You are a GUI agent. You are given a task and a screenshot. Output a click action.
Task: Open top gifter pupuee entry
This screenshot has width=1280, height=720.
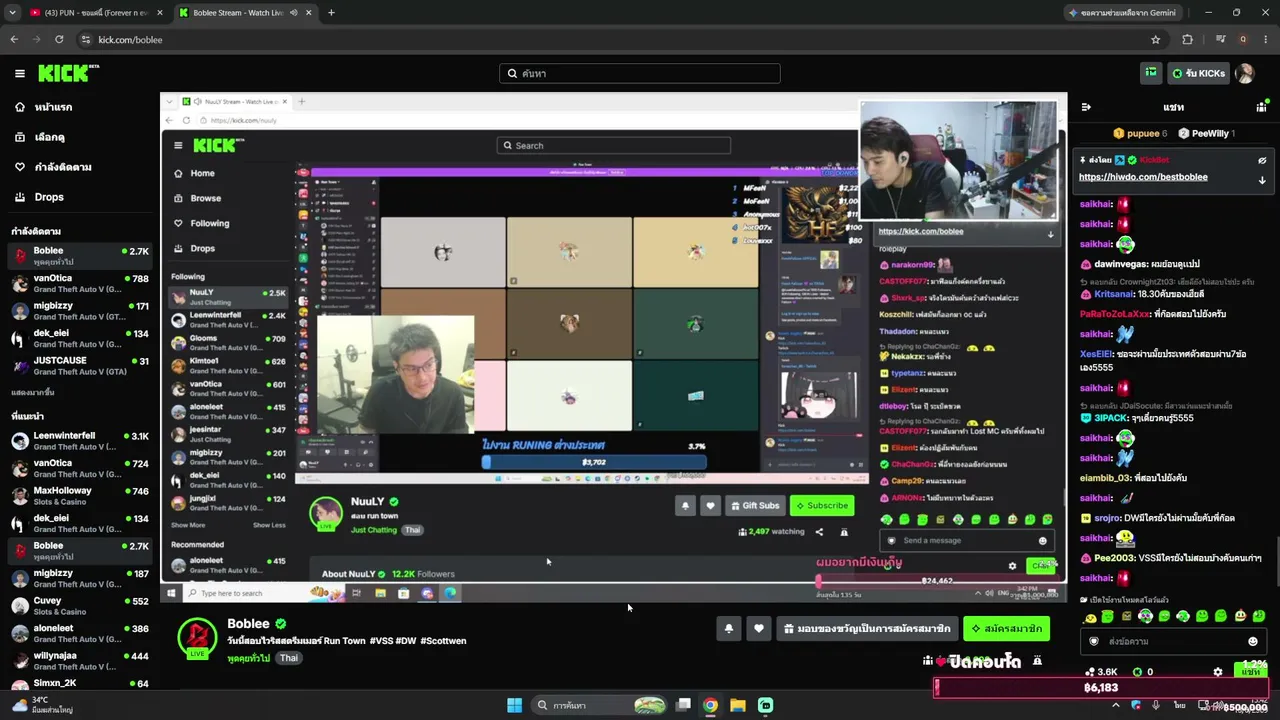[1139, 133]
